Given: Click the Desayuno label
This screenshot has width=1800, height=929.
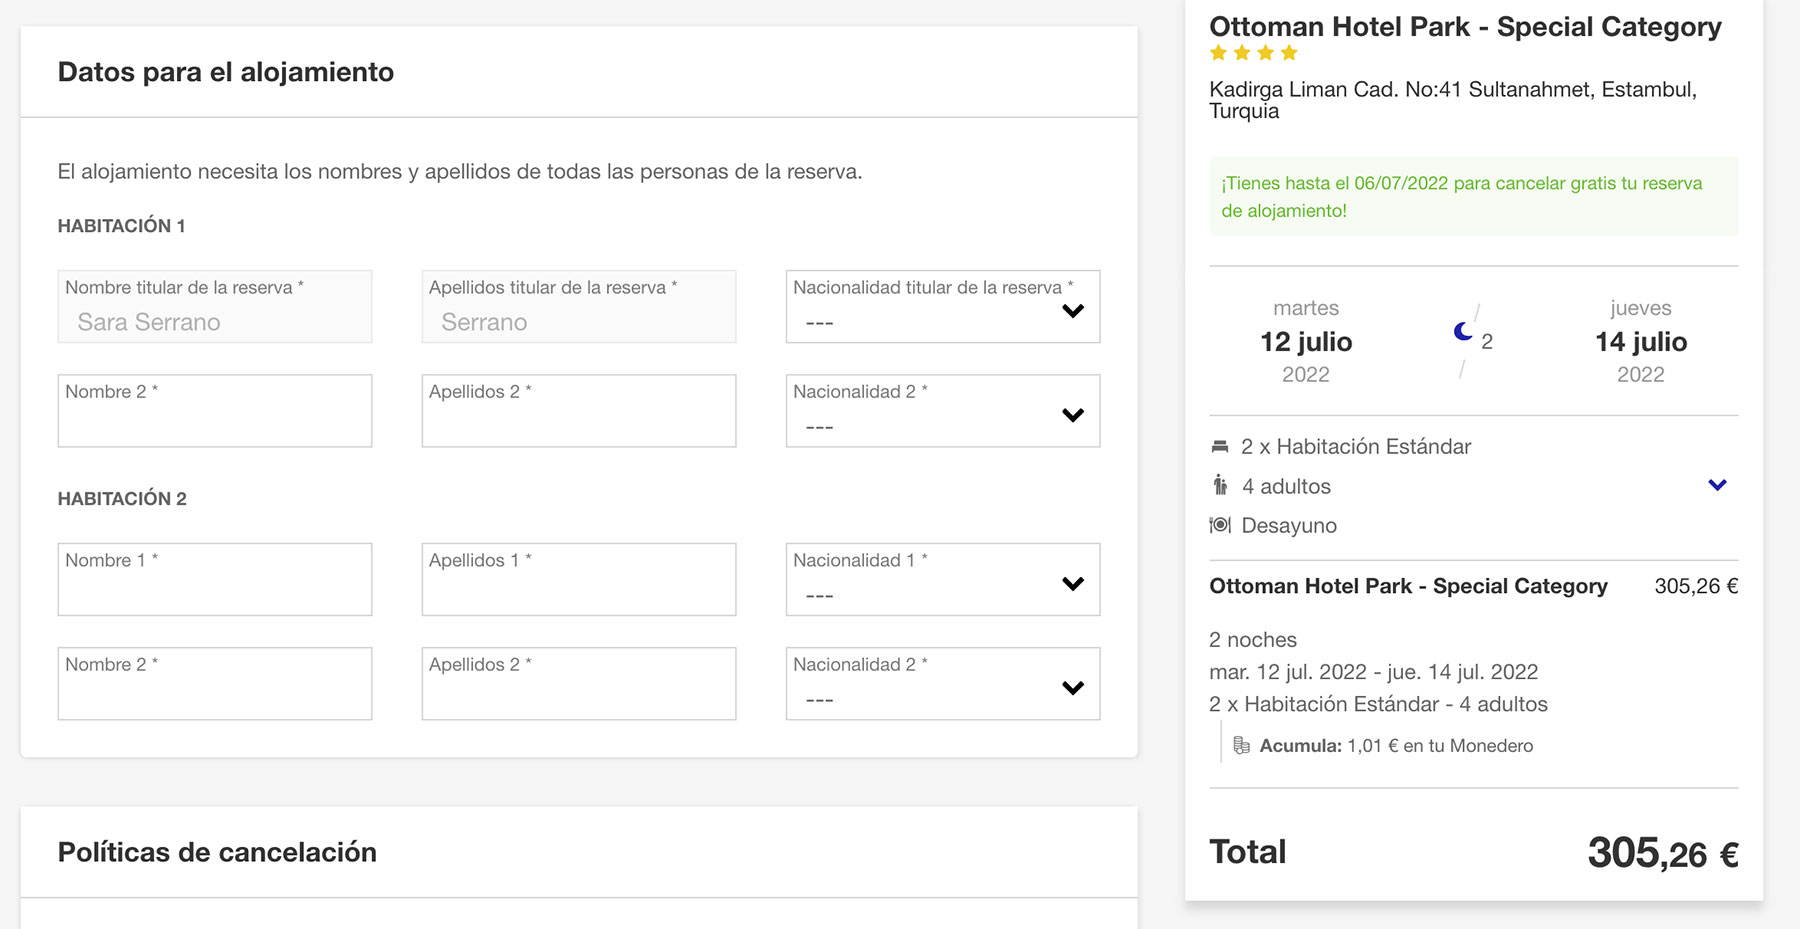Looking at the screenshot, I should pos(1289,526).
